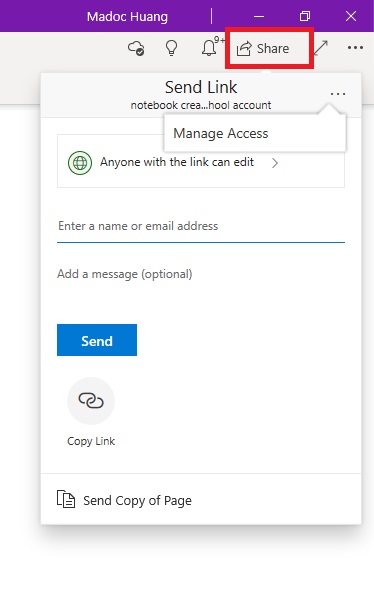The height and width of the screenshot is (596, 374).
Task: Open the notifications bell icon
Action: pos(209,48)
